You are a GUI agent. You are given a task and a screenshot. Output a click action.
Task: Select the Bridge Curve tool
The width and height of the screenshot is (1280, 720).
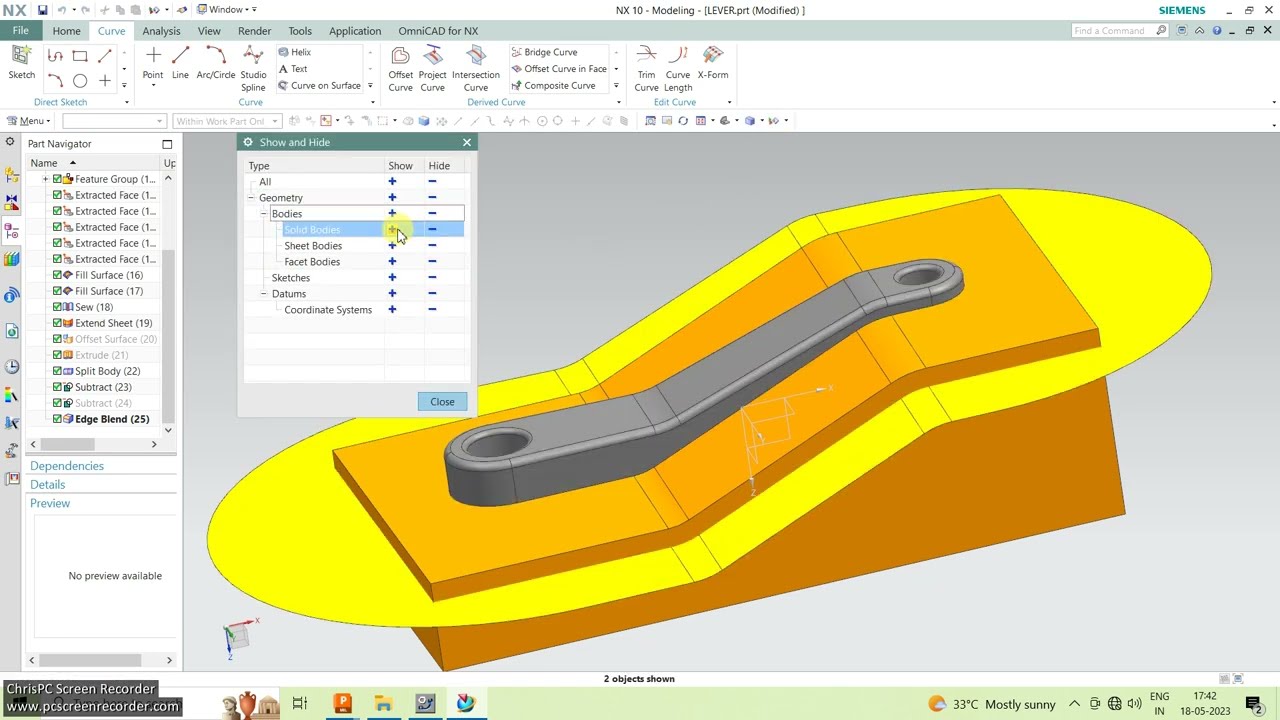[x=544, y=52]
